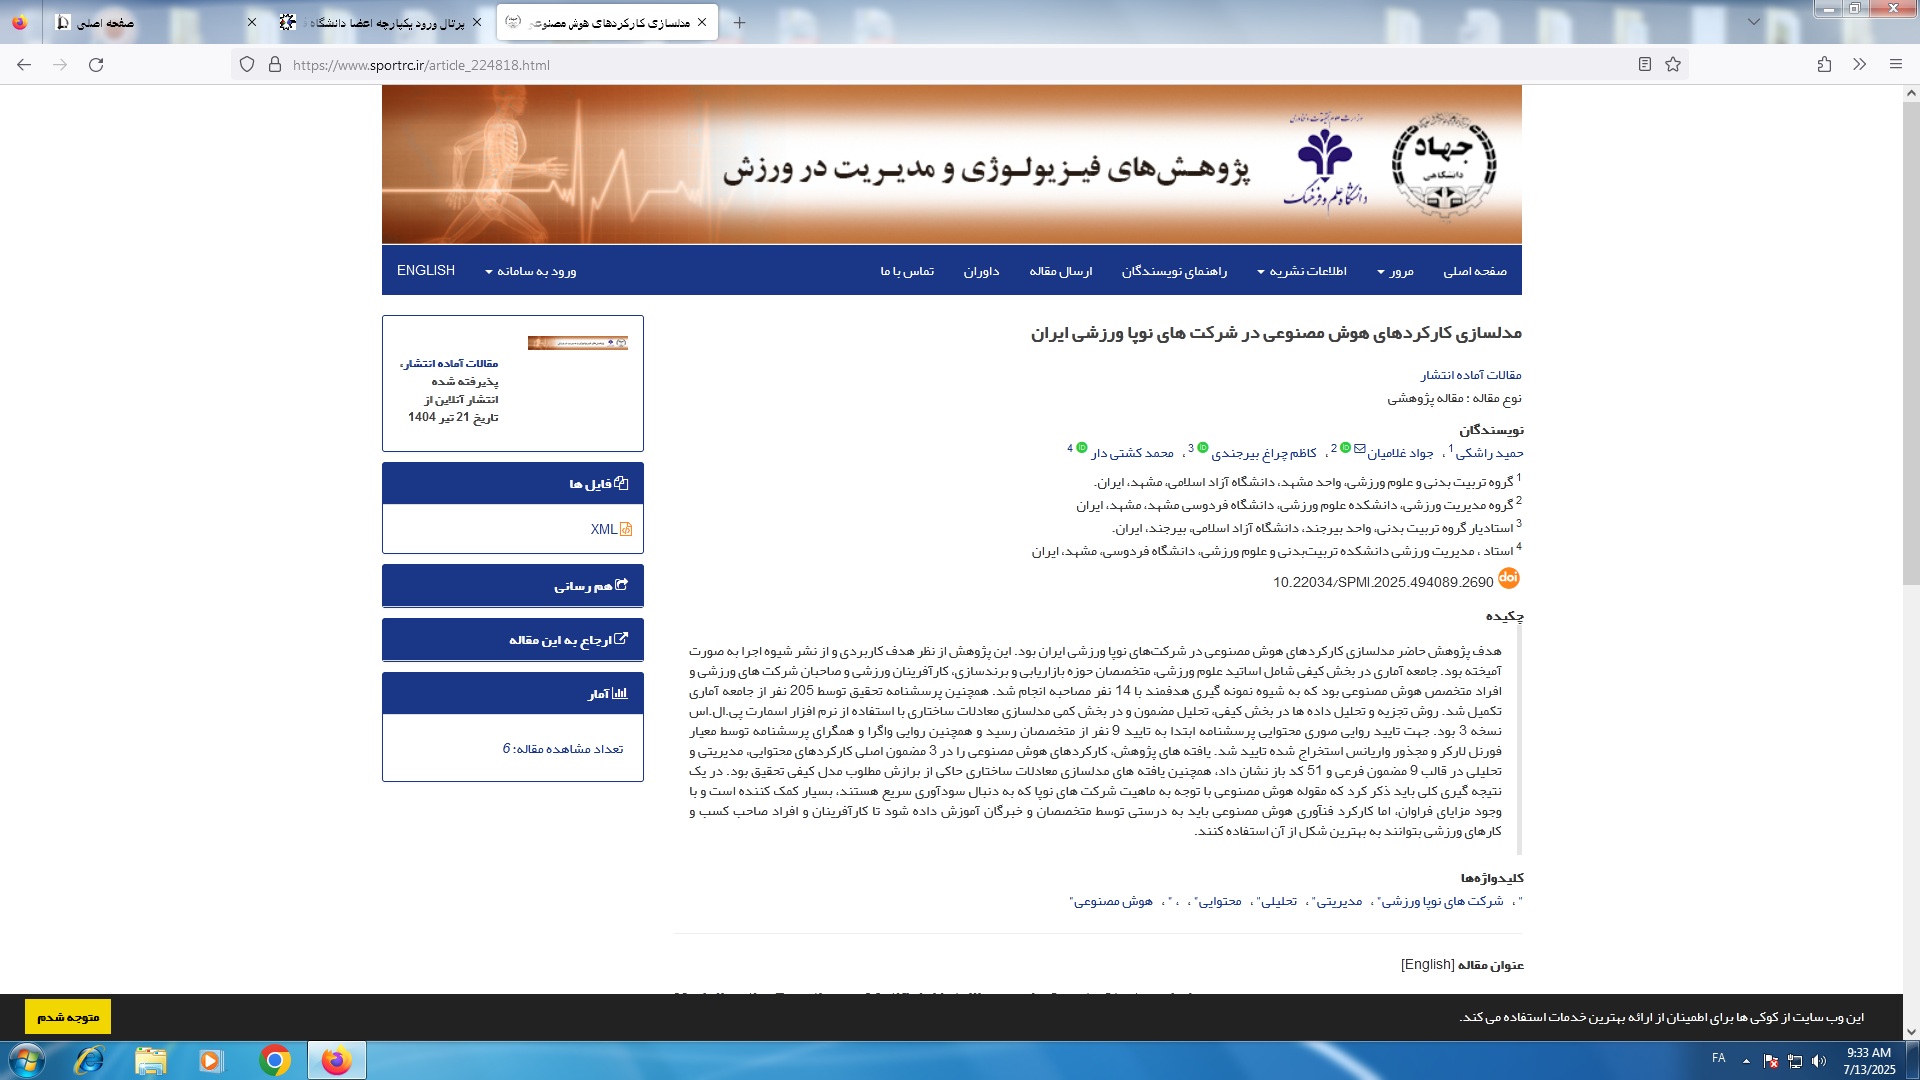Click the FA language indicator
1920x1080 pixels.
1718,1058
